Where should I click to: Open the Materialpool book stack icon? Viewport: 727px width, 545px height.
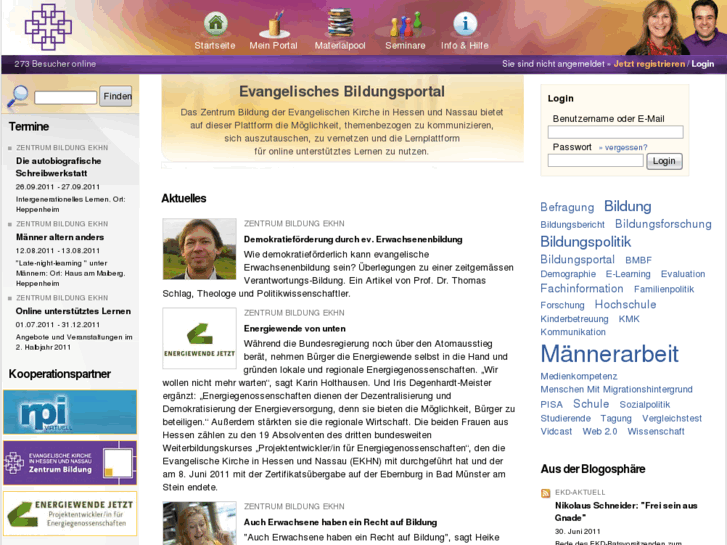(x=340, y=22)
